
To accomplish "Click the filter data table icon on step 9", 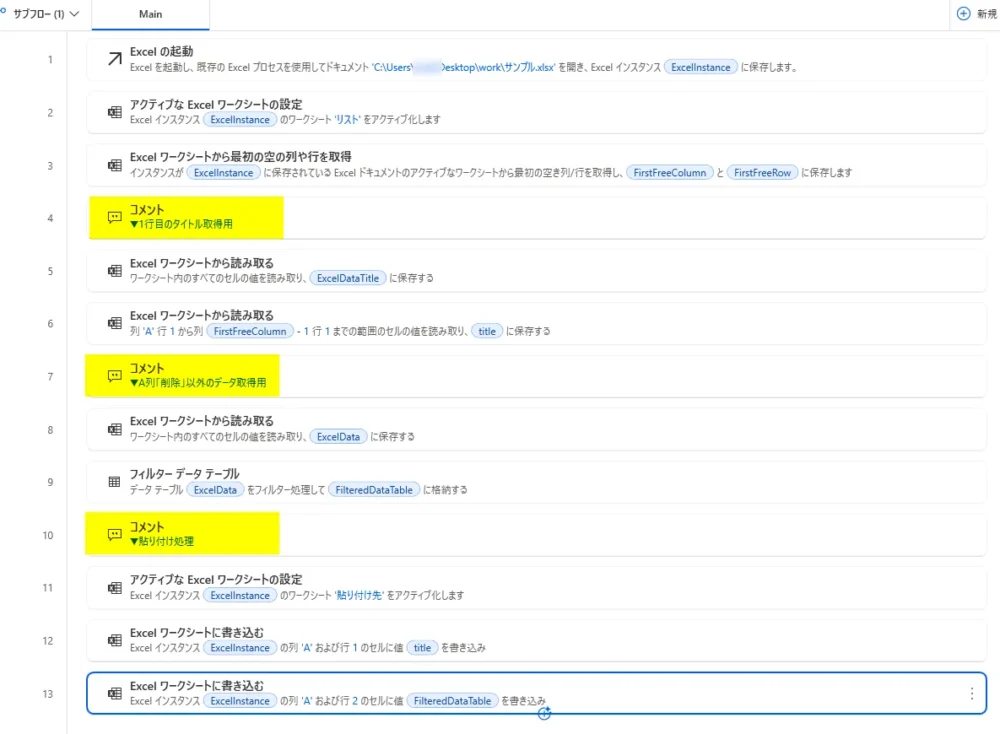I will tap(114, 482).
